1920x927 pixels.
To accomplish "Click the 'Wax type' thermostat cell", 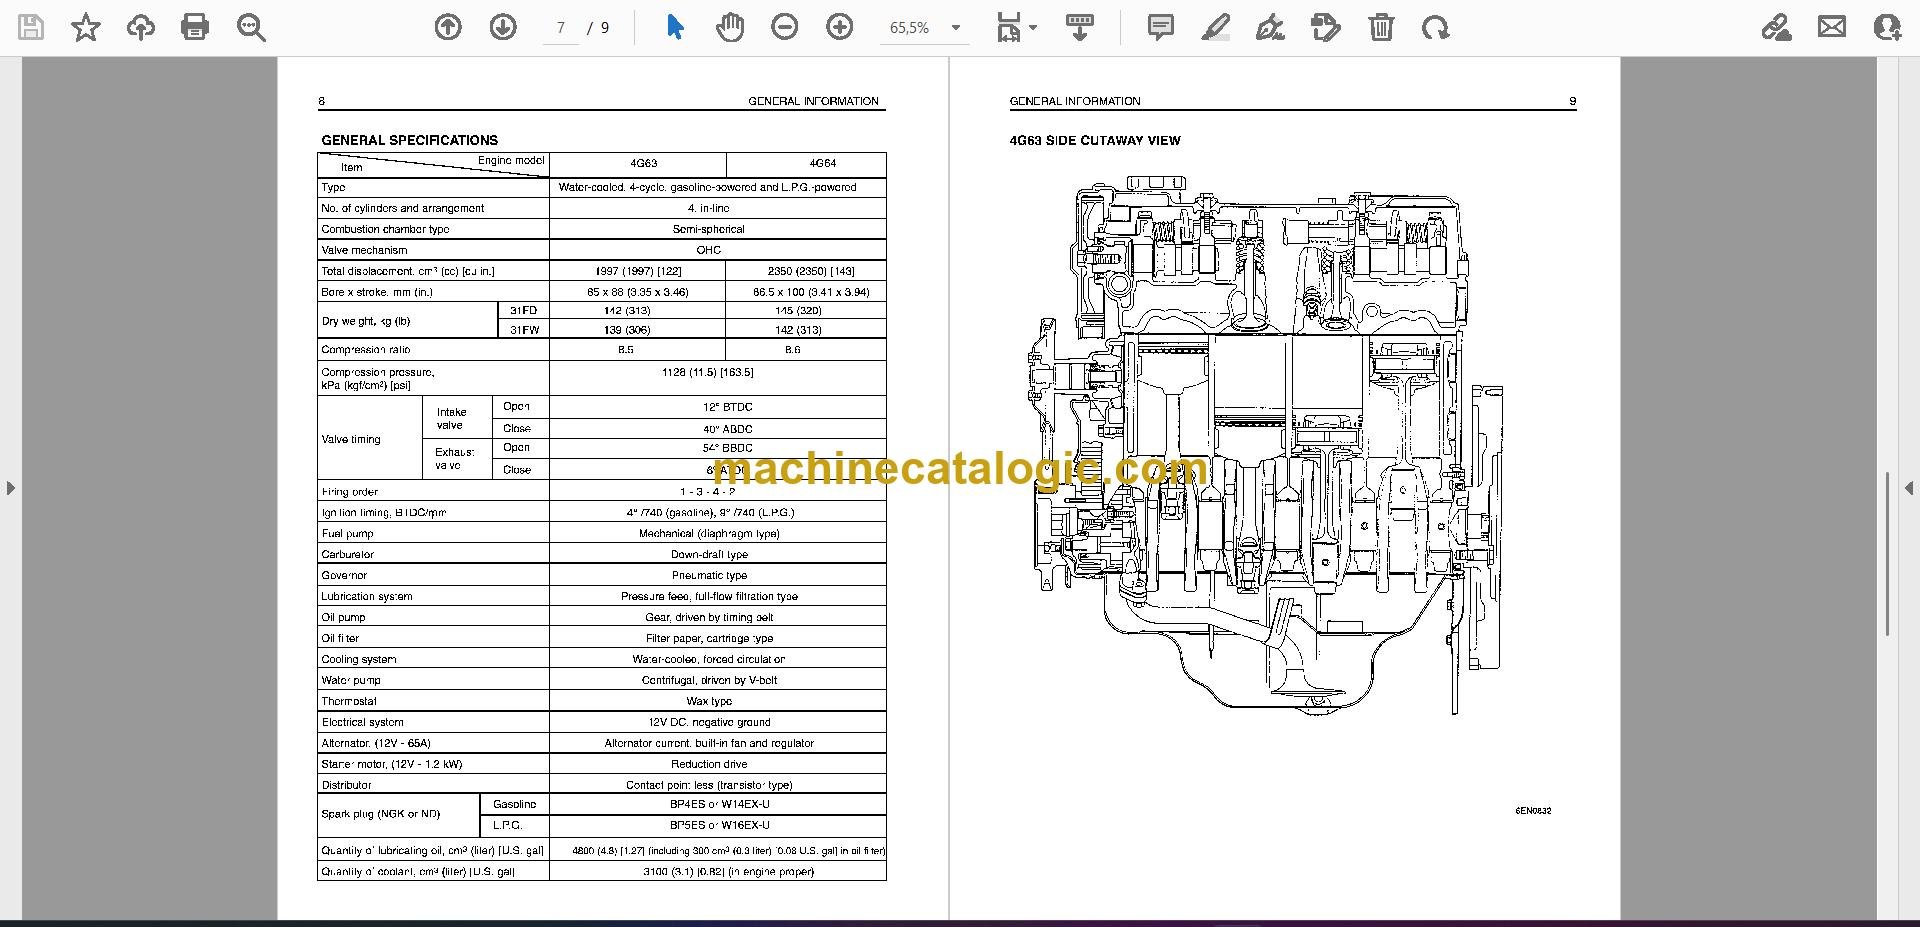I will tap(709, 702).
